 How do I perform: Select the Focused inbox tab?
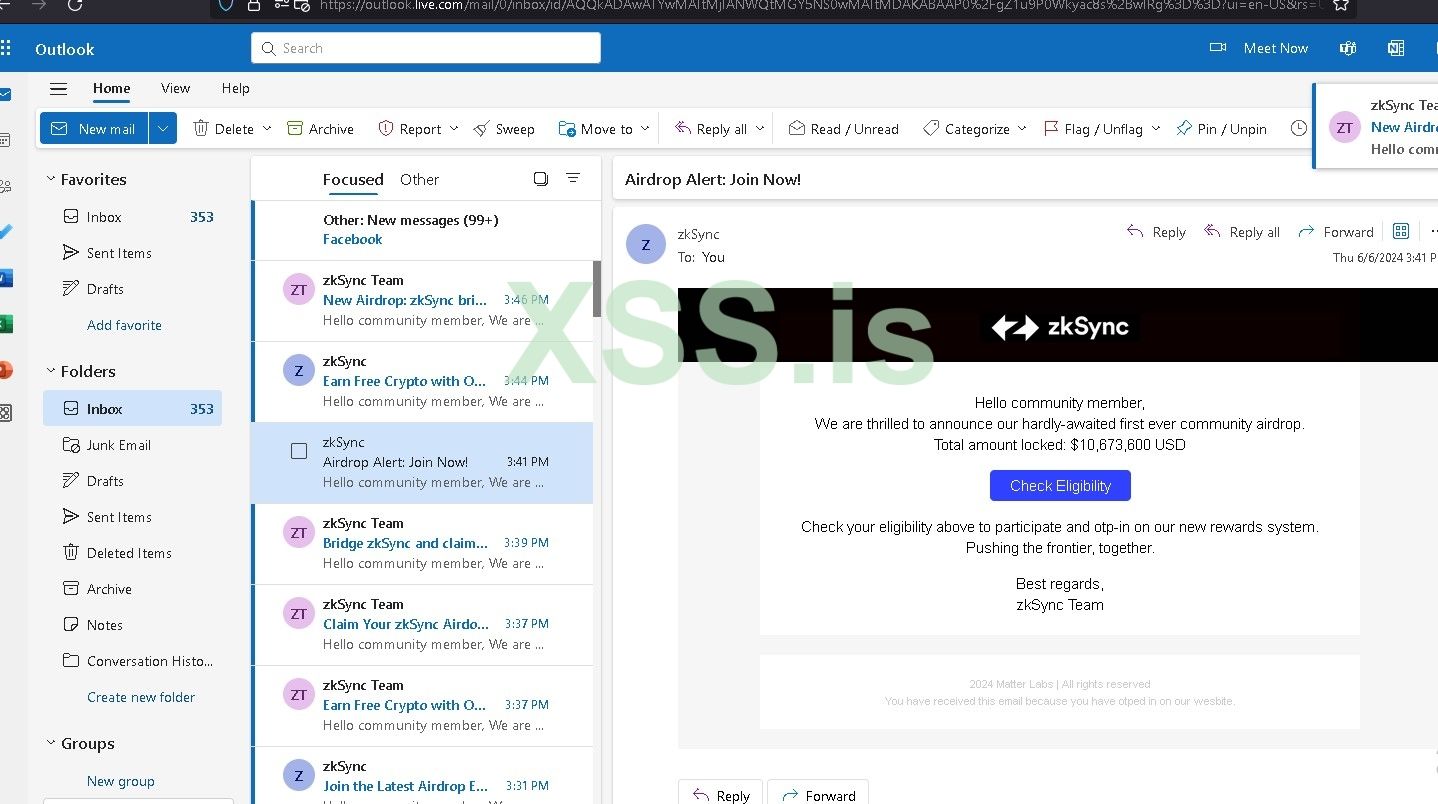click(x=353, y=179)
